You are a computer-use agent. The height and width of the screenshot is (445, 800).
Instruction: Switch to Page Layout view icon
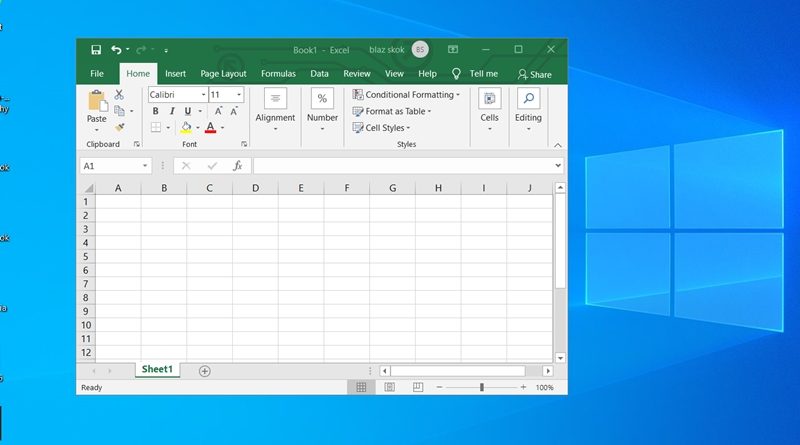[x=389, y=387]
